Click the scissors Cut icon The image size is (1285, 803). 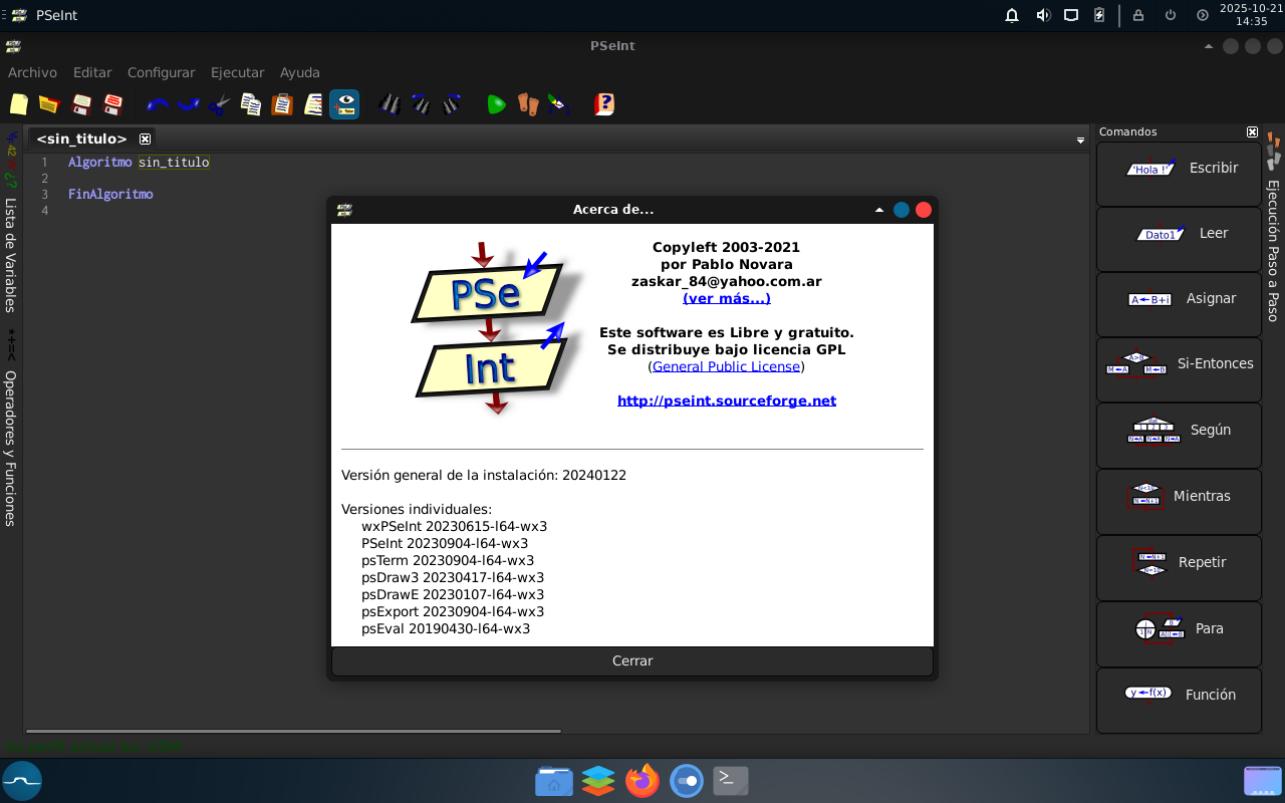220,104
